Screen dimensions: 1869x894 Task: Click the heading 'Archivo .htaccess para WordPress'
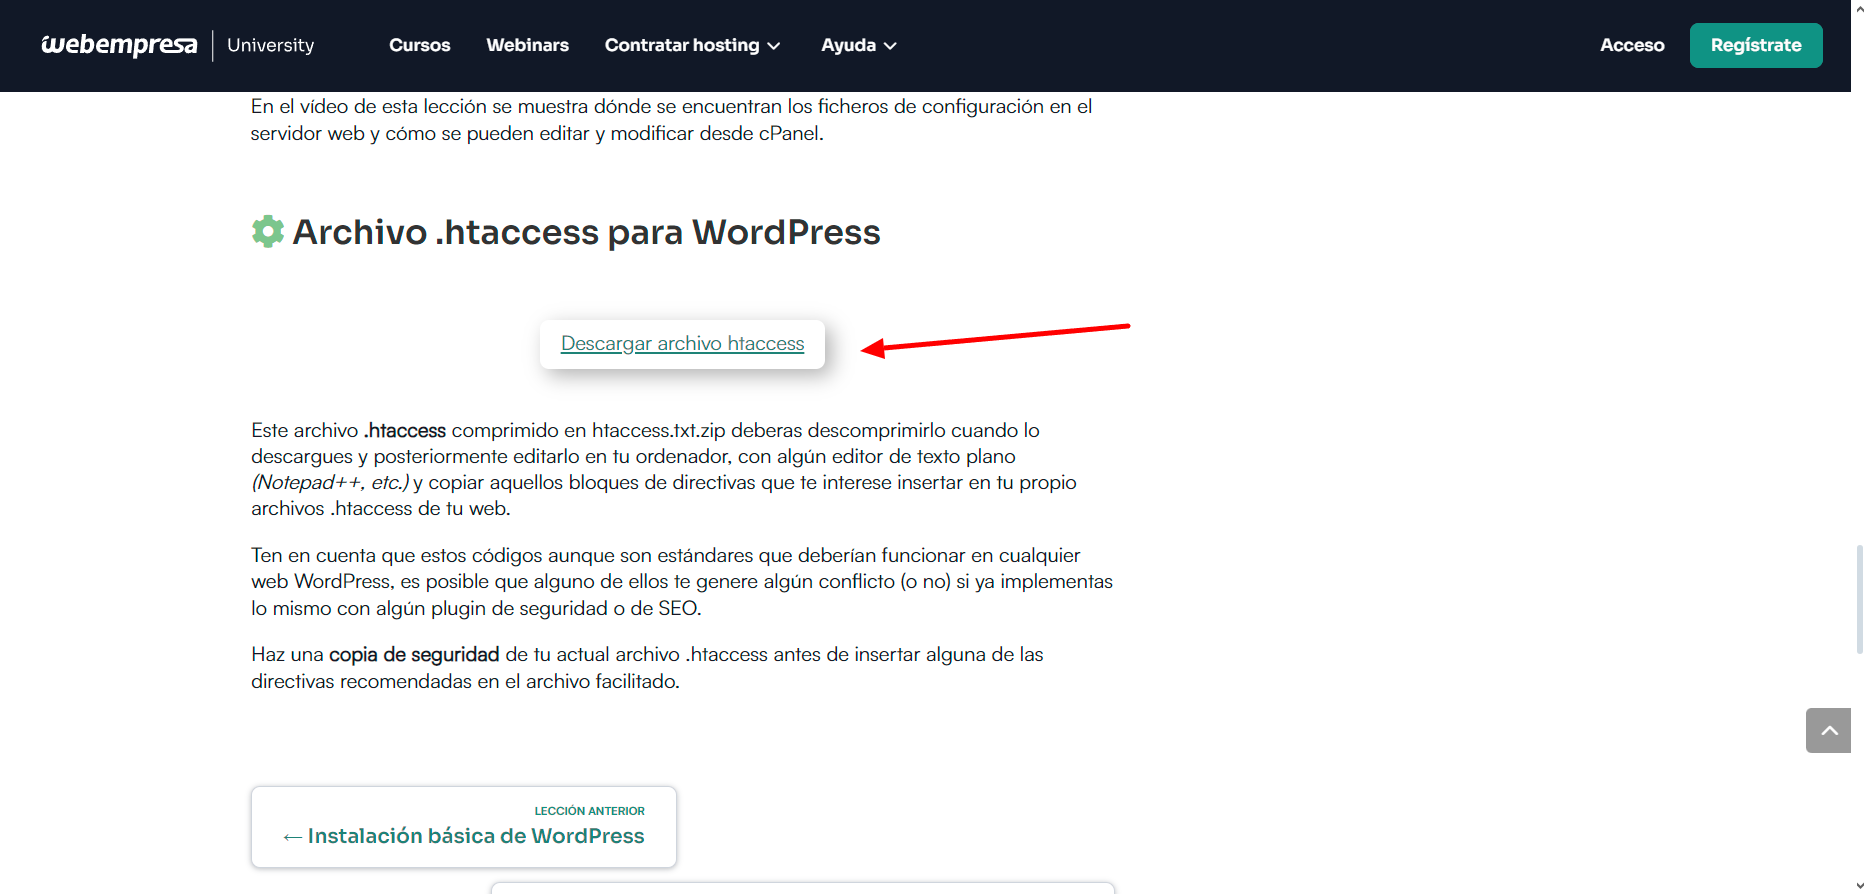[586, 232]
